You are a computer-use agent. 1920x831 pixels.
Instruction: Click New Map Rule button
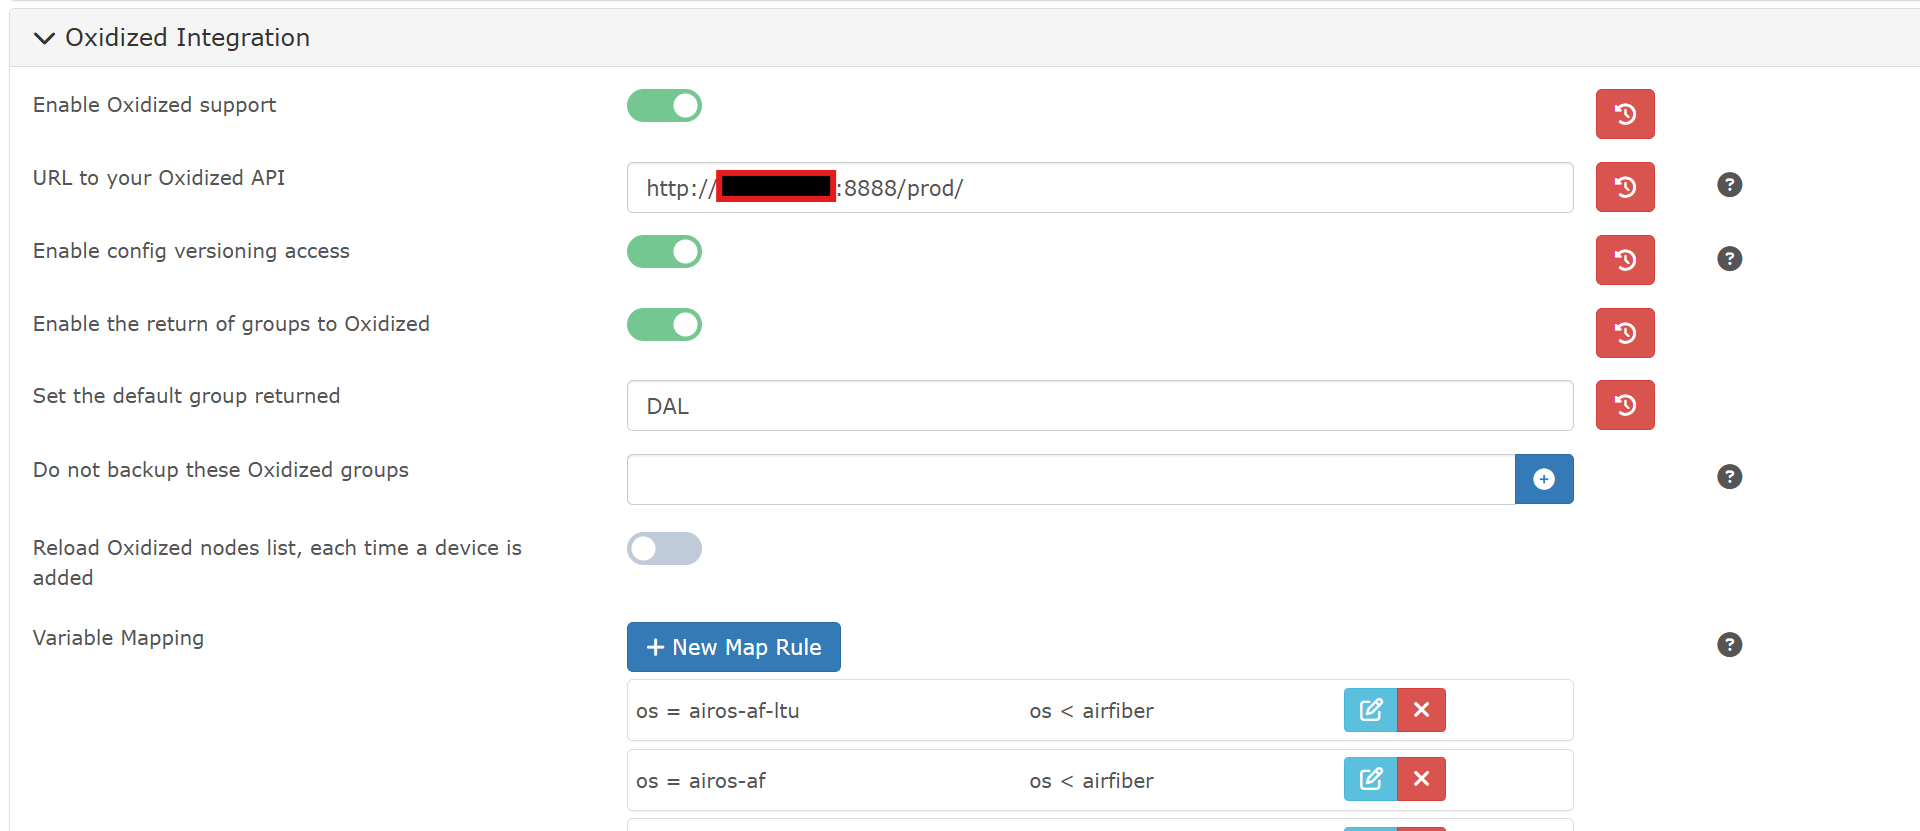(733, 647)
